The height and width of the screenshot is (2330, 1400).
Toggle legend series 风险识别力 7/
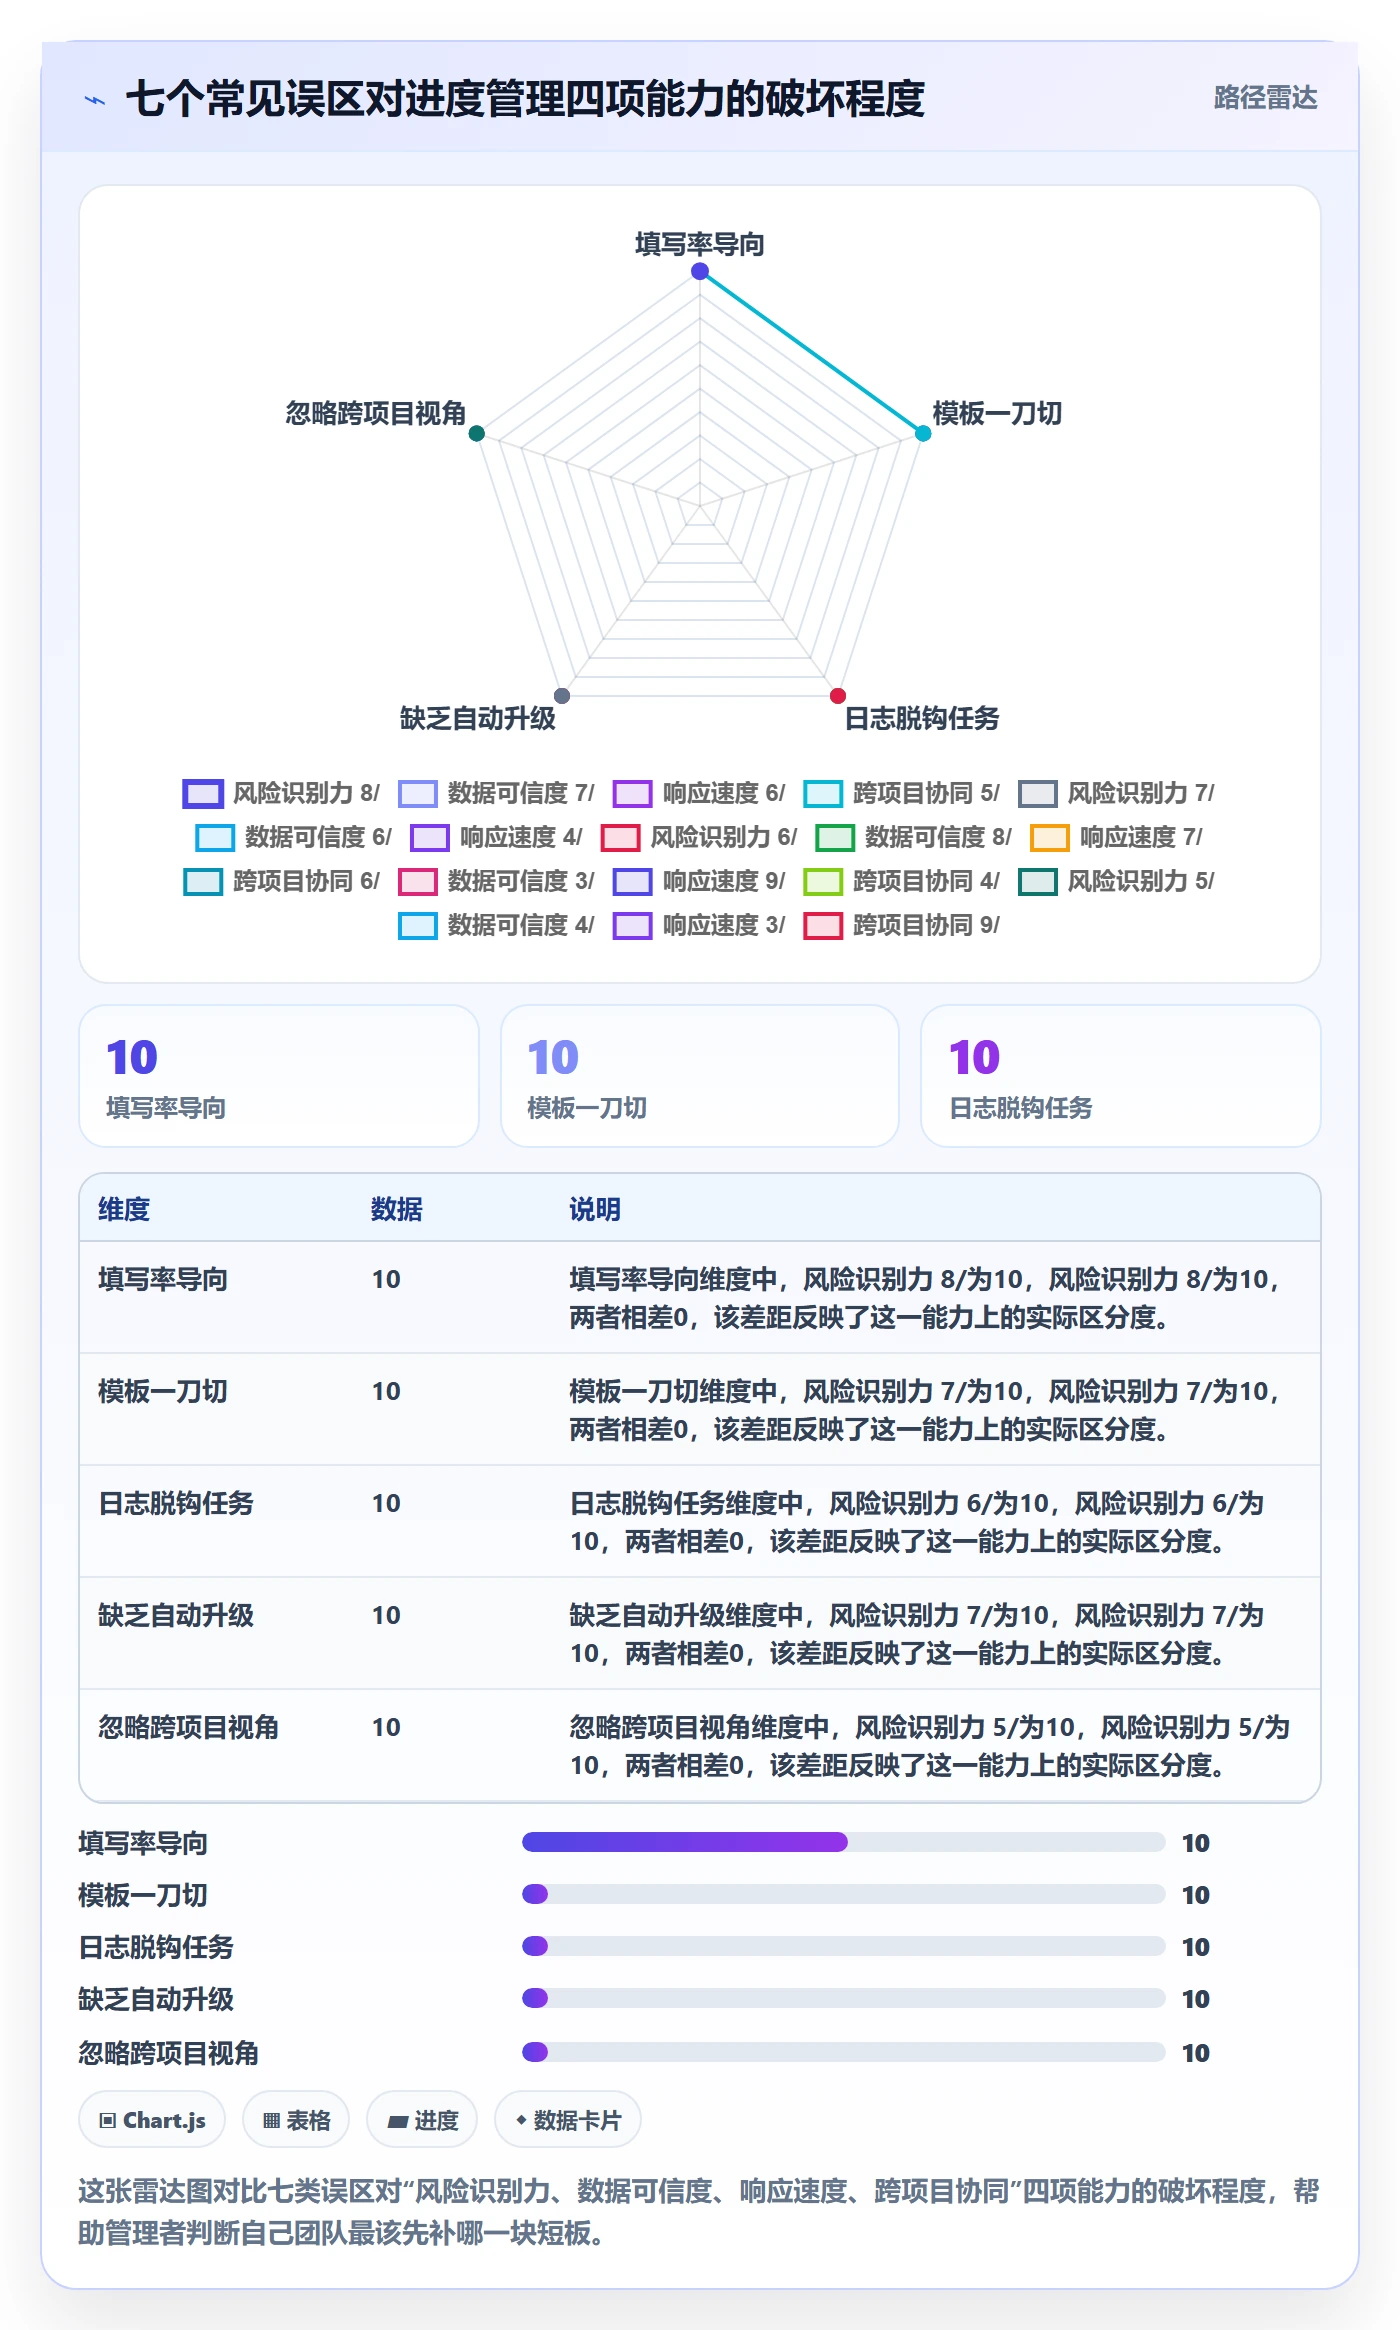point(1116,793)
